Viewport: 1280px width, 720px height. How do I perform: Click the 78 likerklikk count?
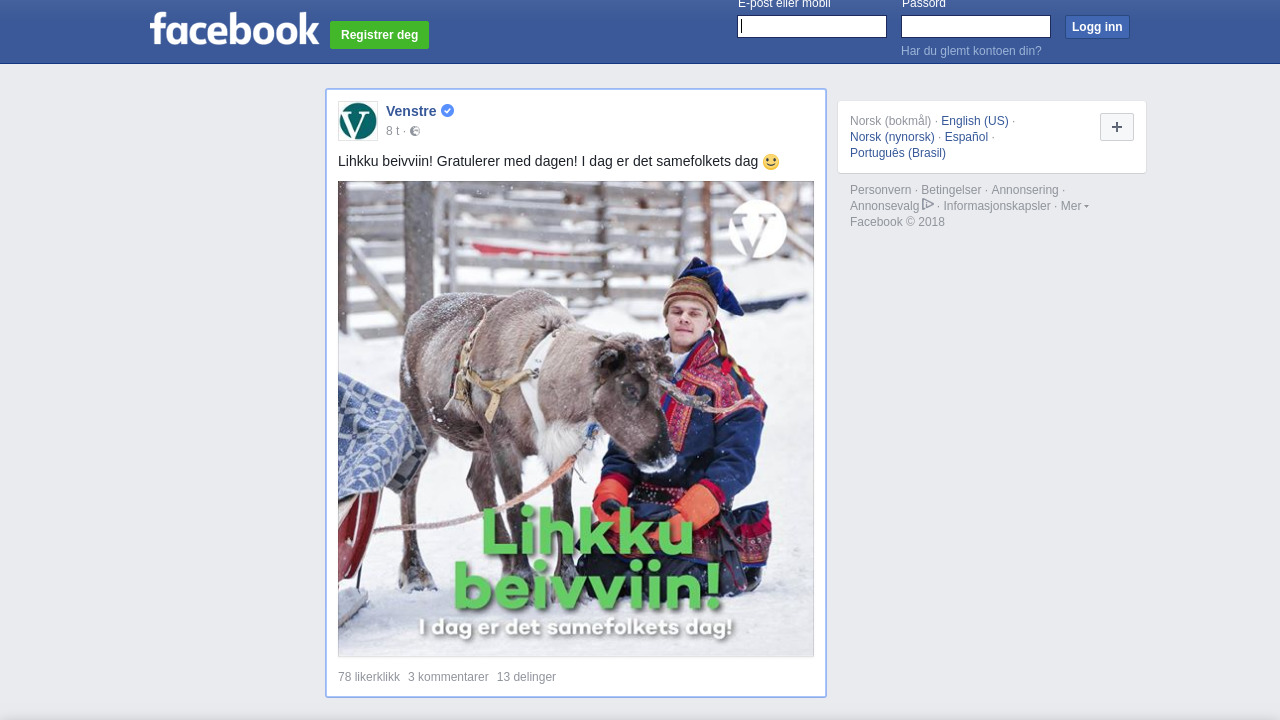click(x=369, y=677)
